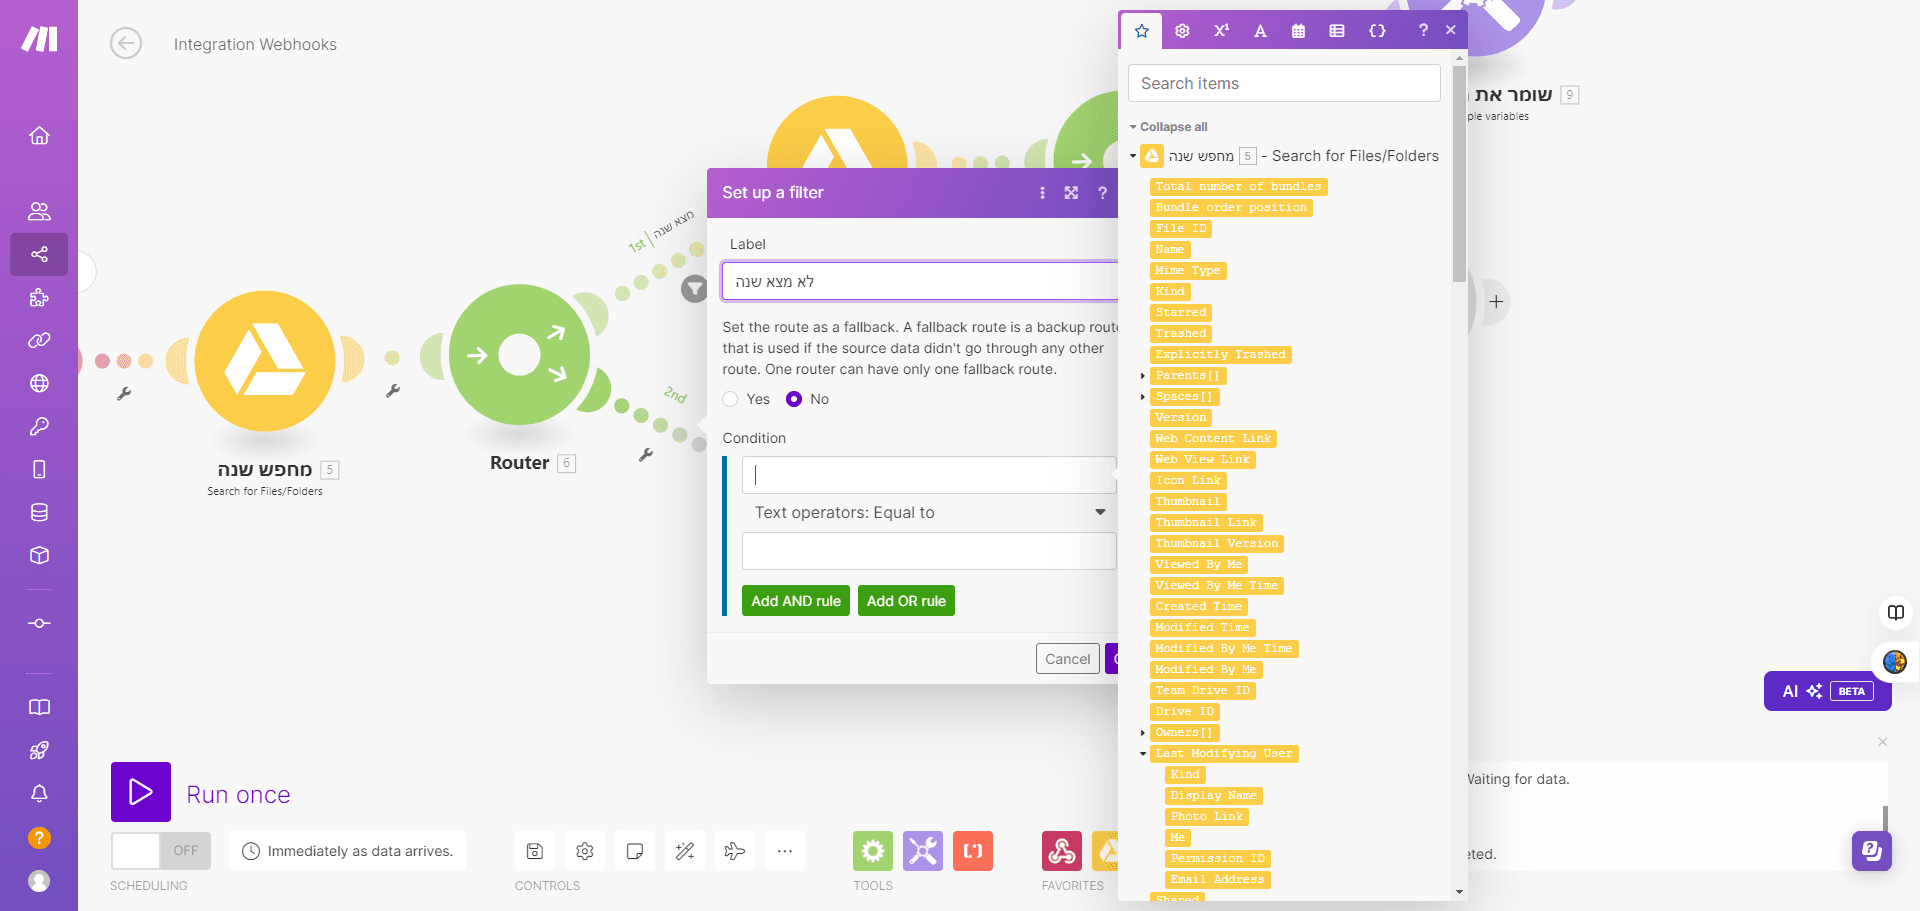The width and height of the screenshot is (1920, 911).
Task: Click the Add AND rule button
Action: (x=796, y=601)
